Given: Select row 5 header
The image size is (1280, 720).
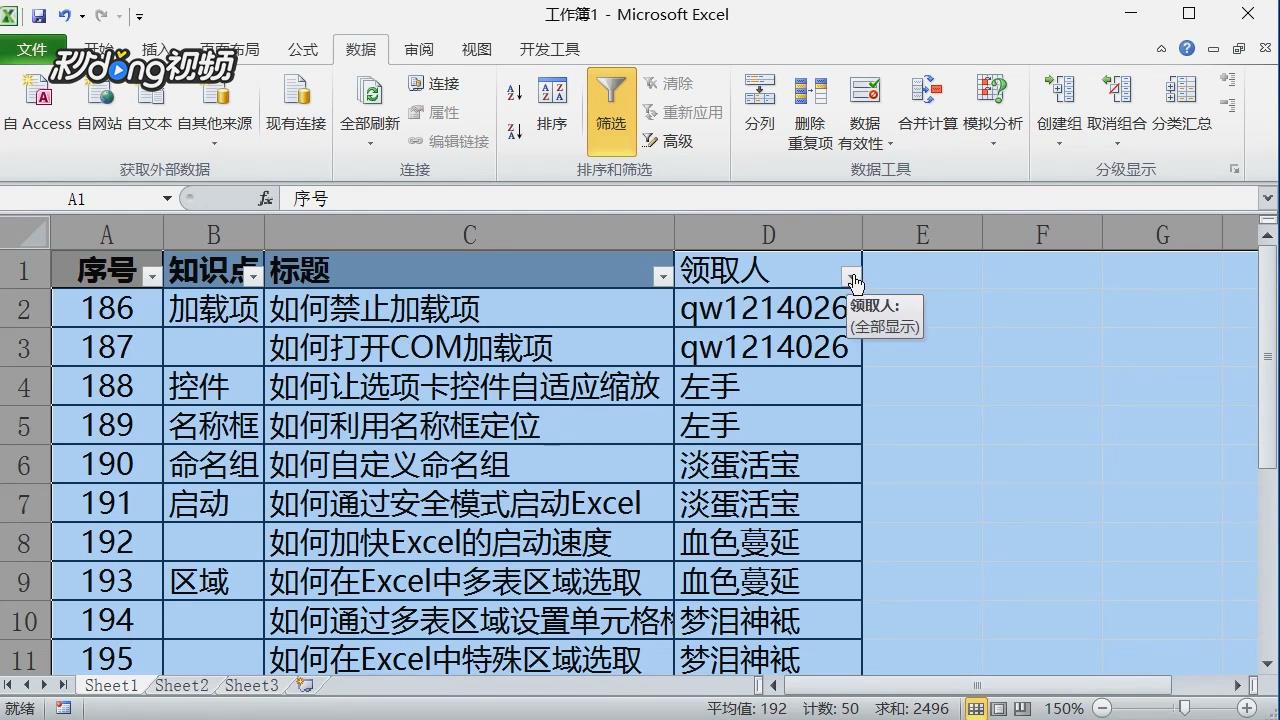Looking at the screenshot, I should click(25, 426).
